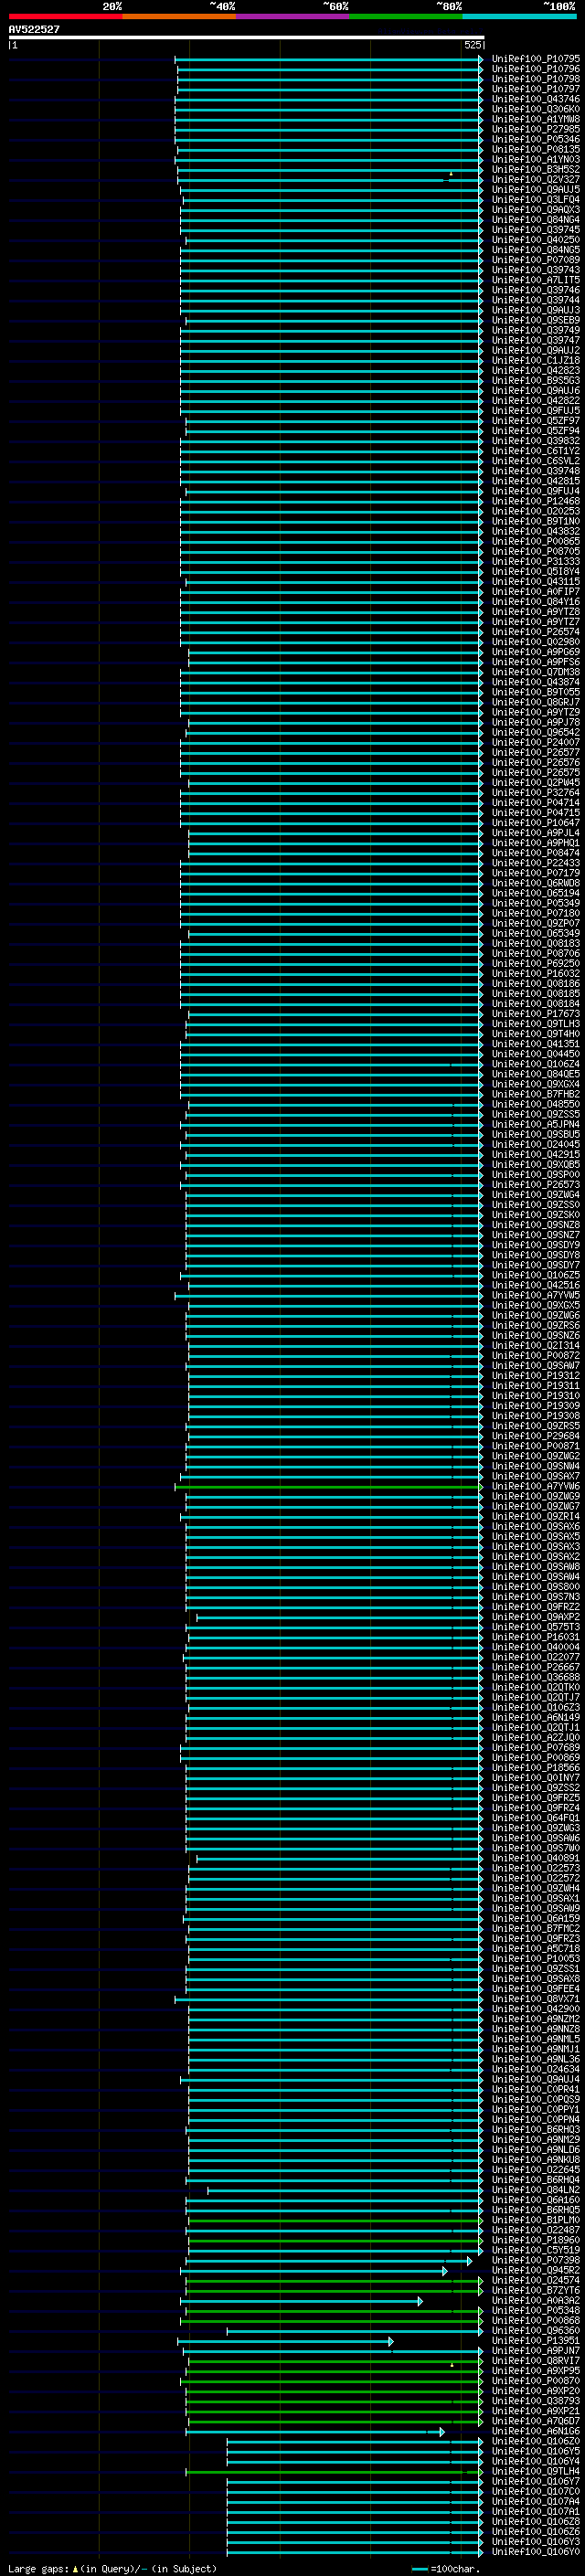The height and width of the screenshot is (2576, 585).
Task: Select the query name AV522527
Action: (x=34, y=29)
